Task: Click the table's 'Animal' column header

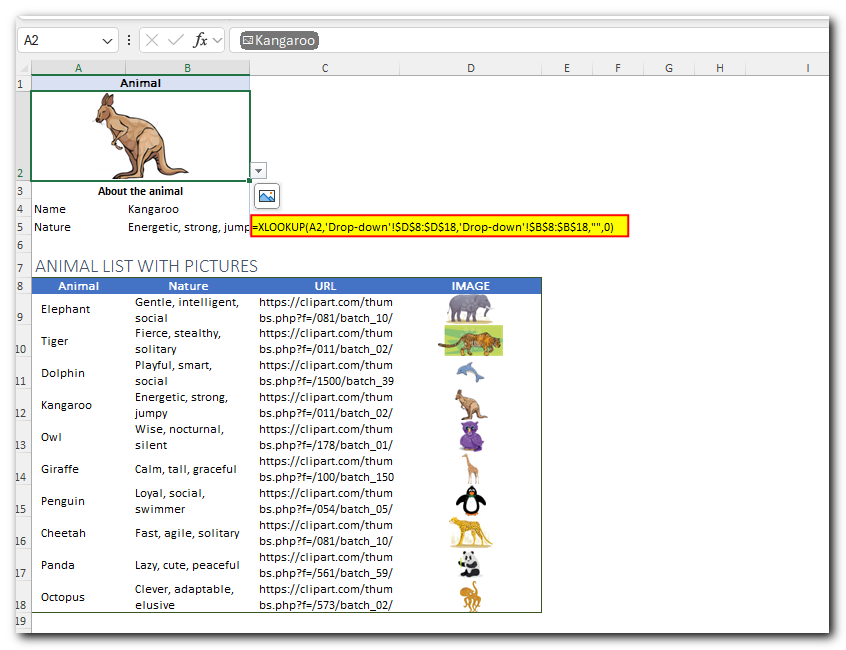Action: [79, 286]
